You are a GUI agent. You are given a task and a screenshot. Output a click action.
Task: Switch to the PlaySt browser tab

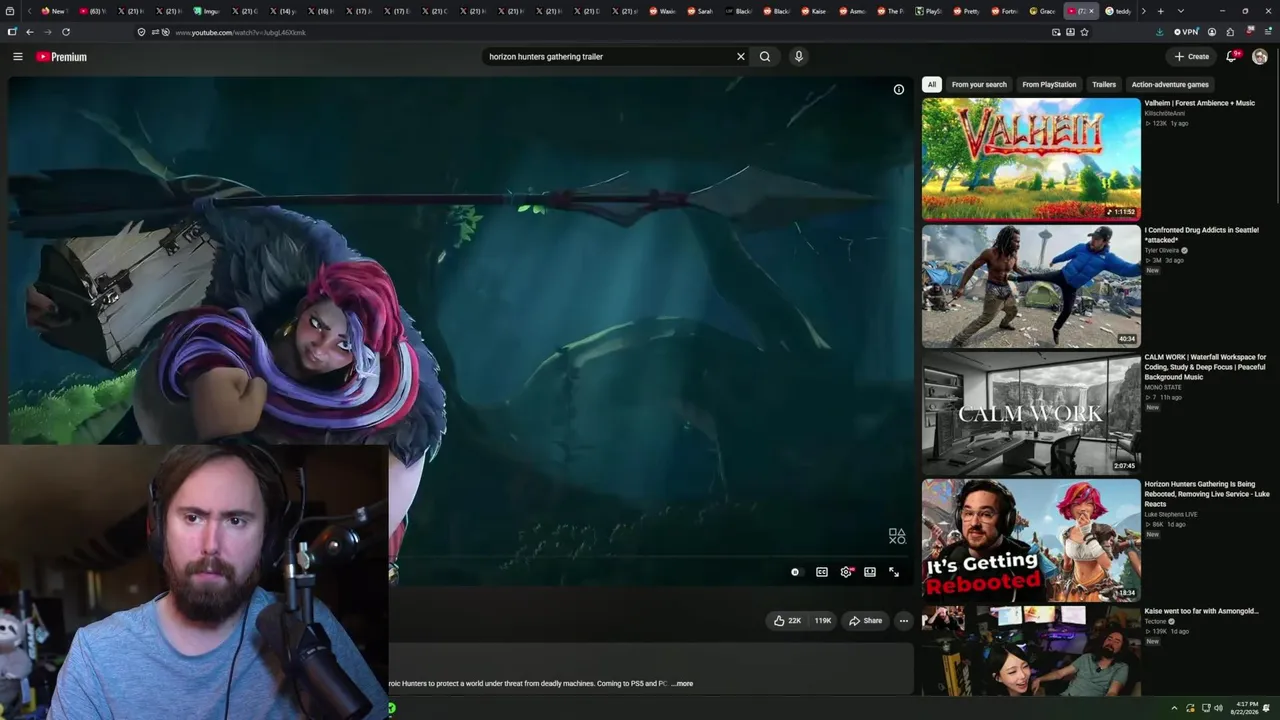pyautogui.click(x=927, y=11)
